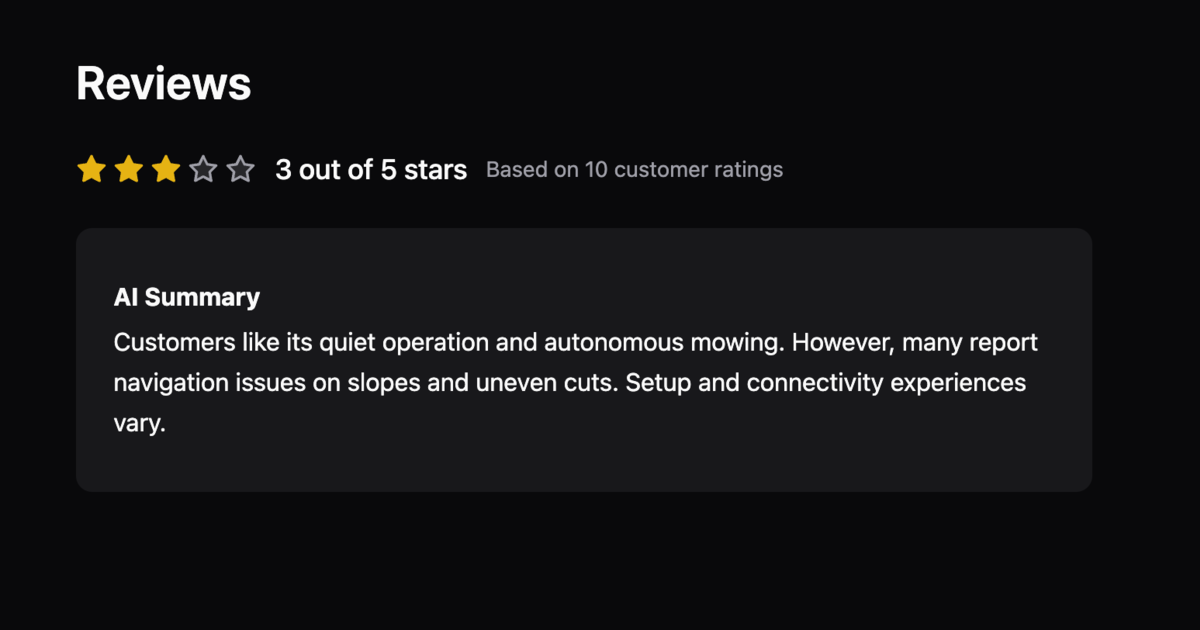Expand the AI Summary card
1200x630 pixels.
[x=584, y=360]
